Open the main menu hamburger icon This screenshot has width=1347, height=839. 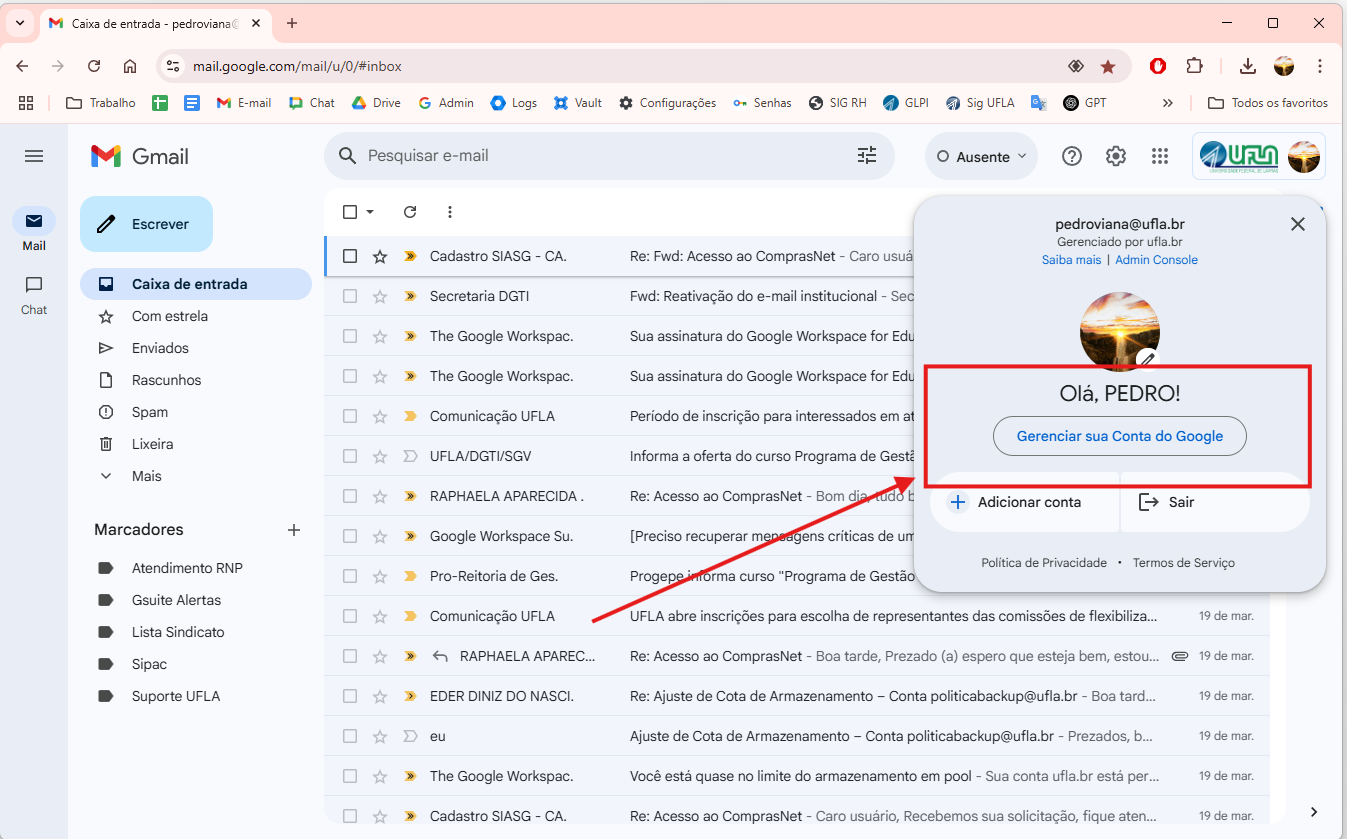coord(34,156)
